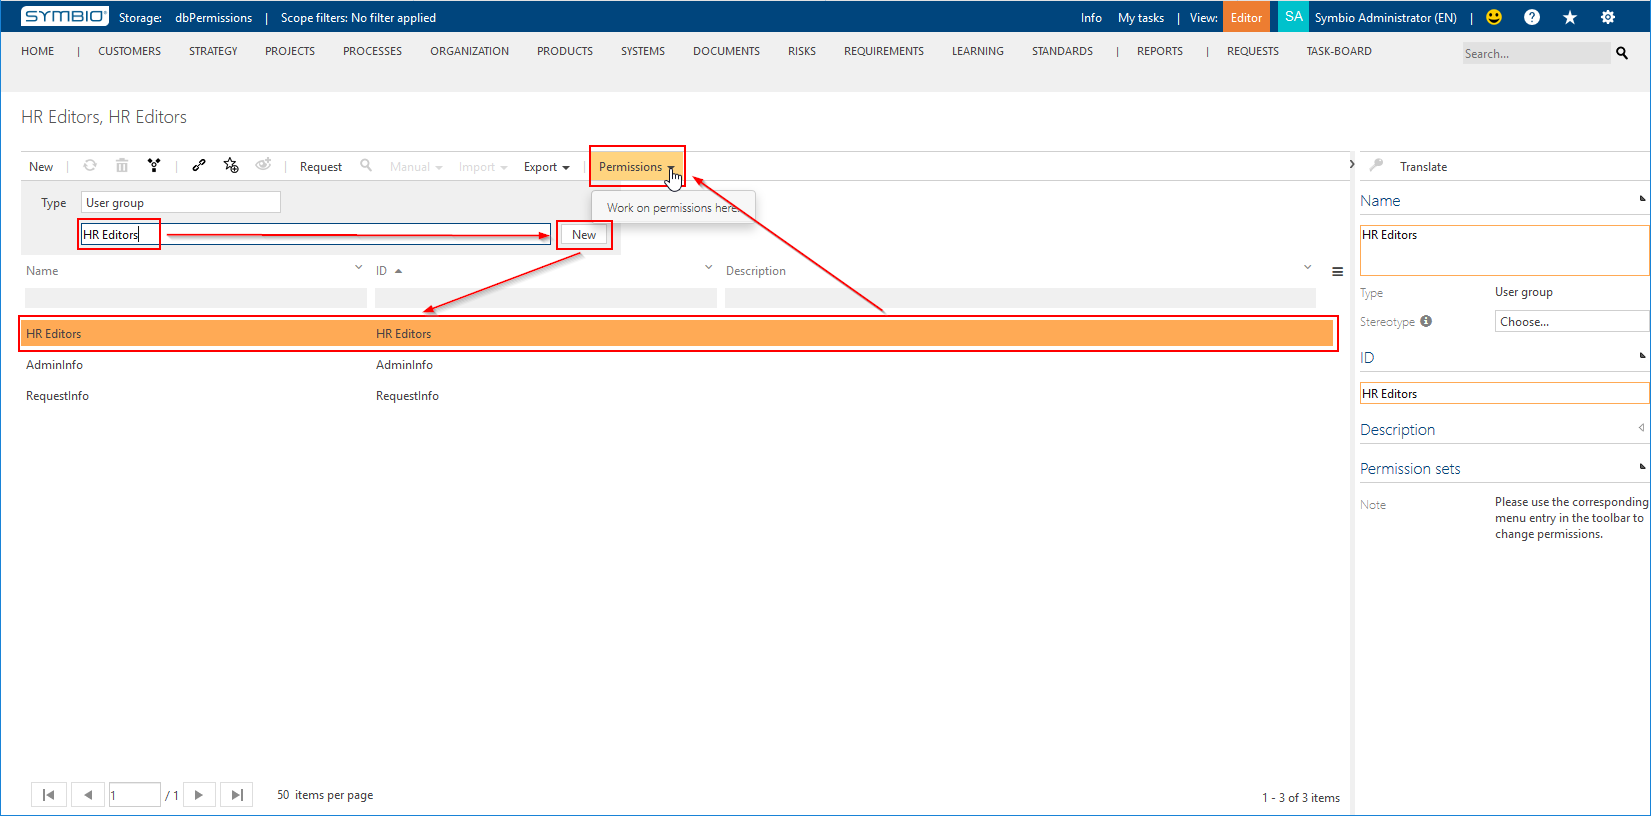
Task: Click the trash delete icon
Action: [122, 166]
